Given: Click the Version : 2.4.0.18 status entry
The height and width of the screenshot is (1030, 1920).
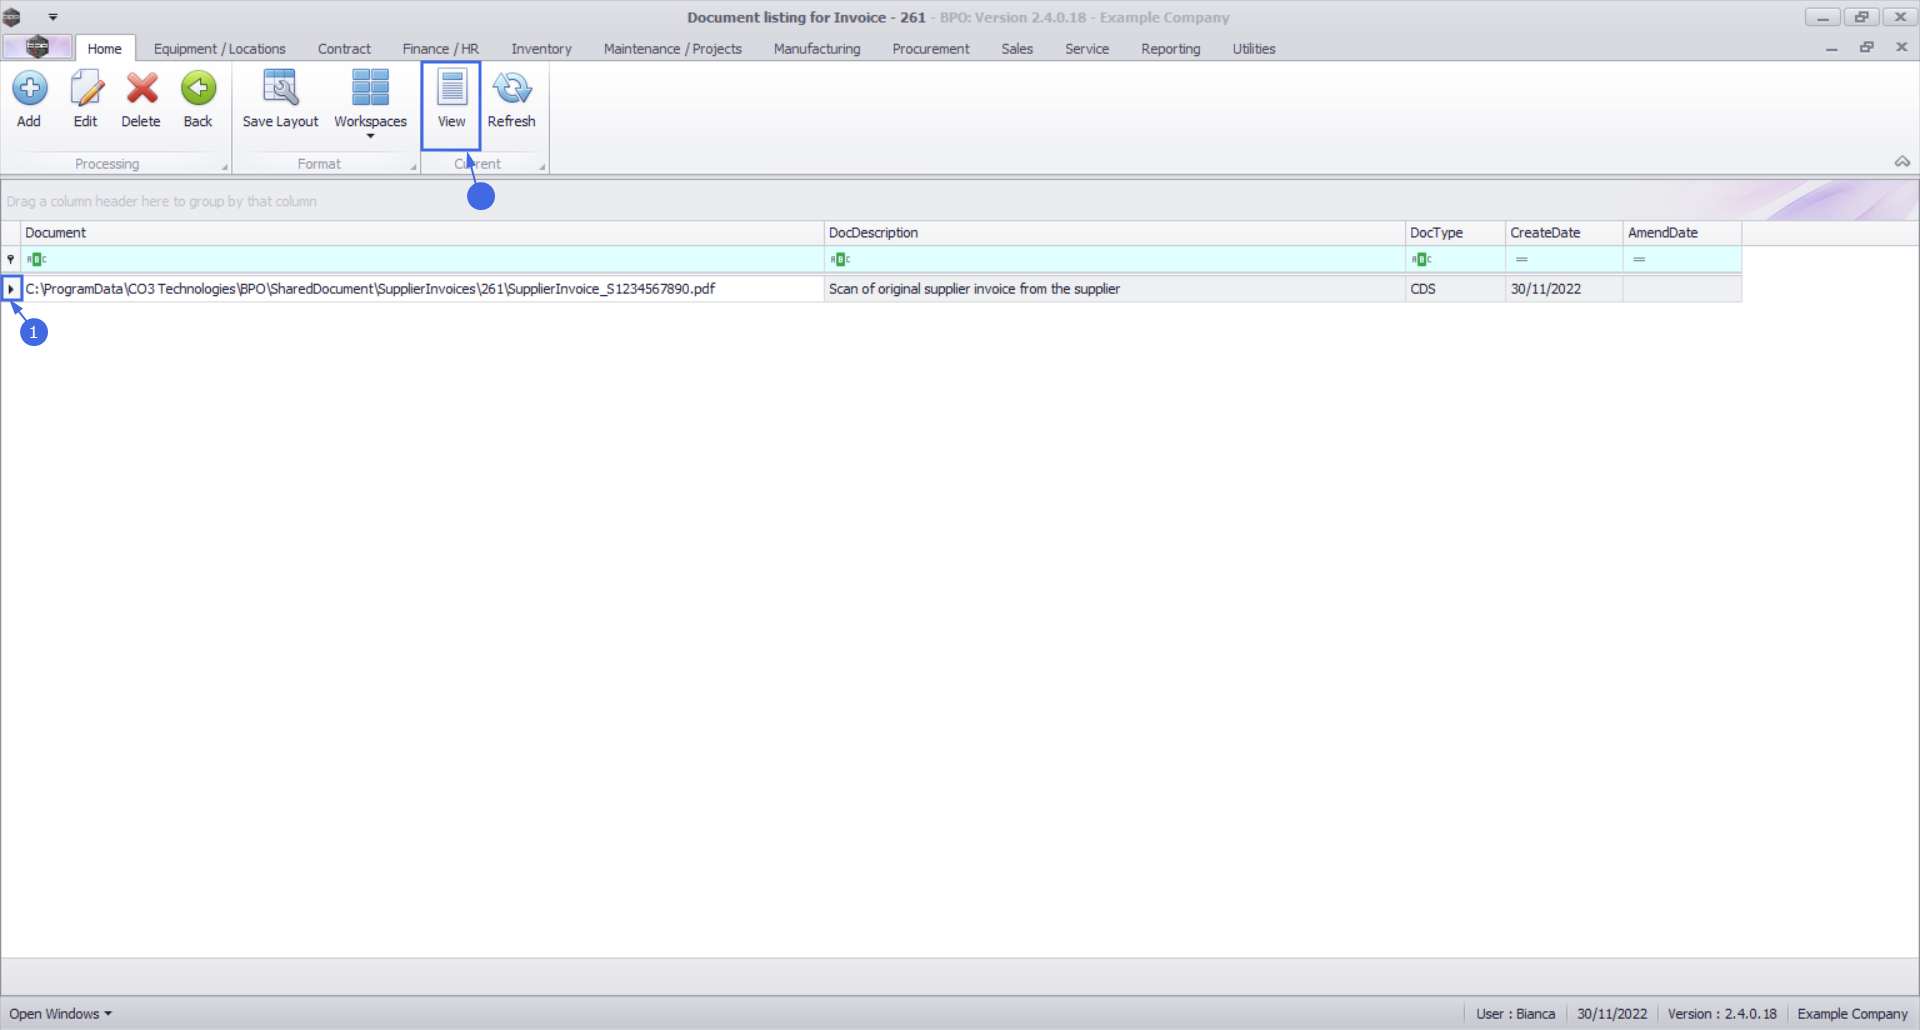Looking at the screenshot, I should [1722, 1014].
